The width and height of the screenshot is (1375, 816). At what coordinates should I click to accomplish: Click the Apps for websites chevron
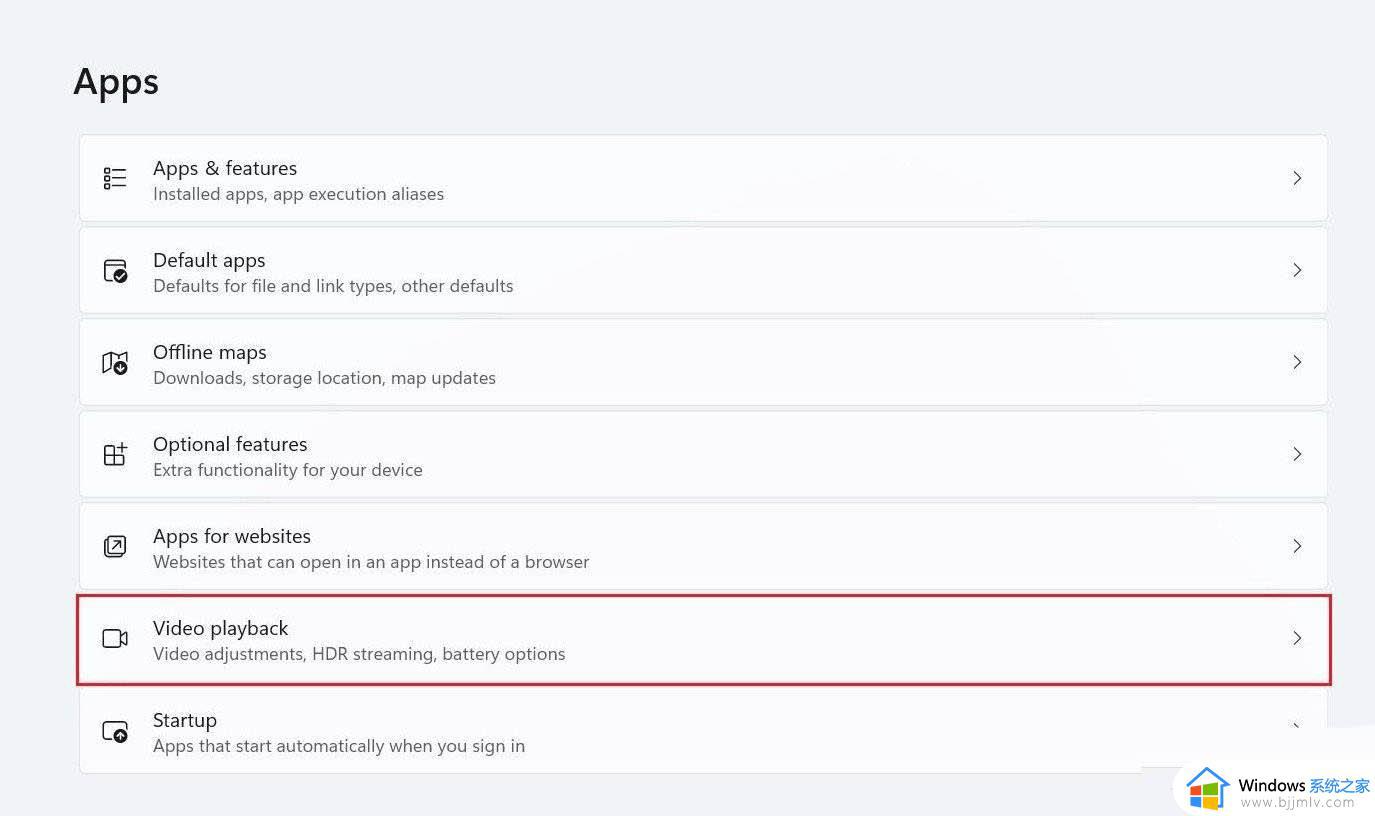(1297, 546)
